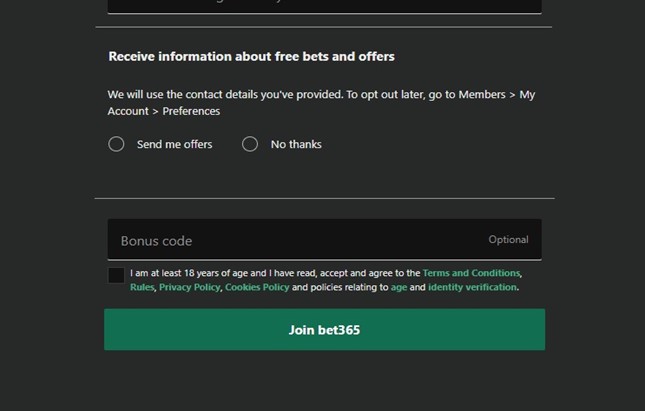Viewport: 645px width, 411px height.
Task: Open the Privacy Policy link
Action: tap(190, 287)
